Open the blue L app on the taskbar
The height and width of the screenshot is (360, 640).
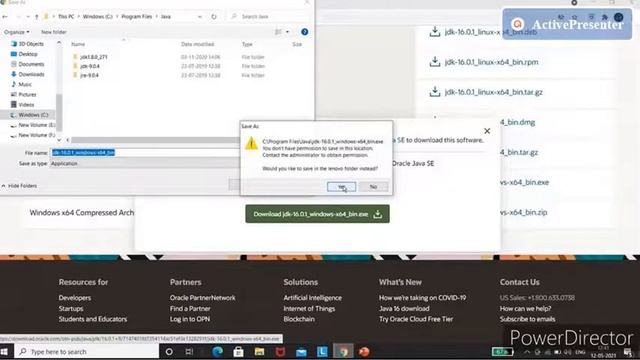pyautogui.click(x=322, y=352)
